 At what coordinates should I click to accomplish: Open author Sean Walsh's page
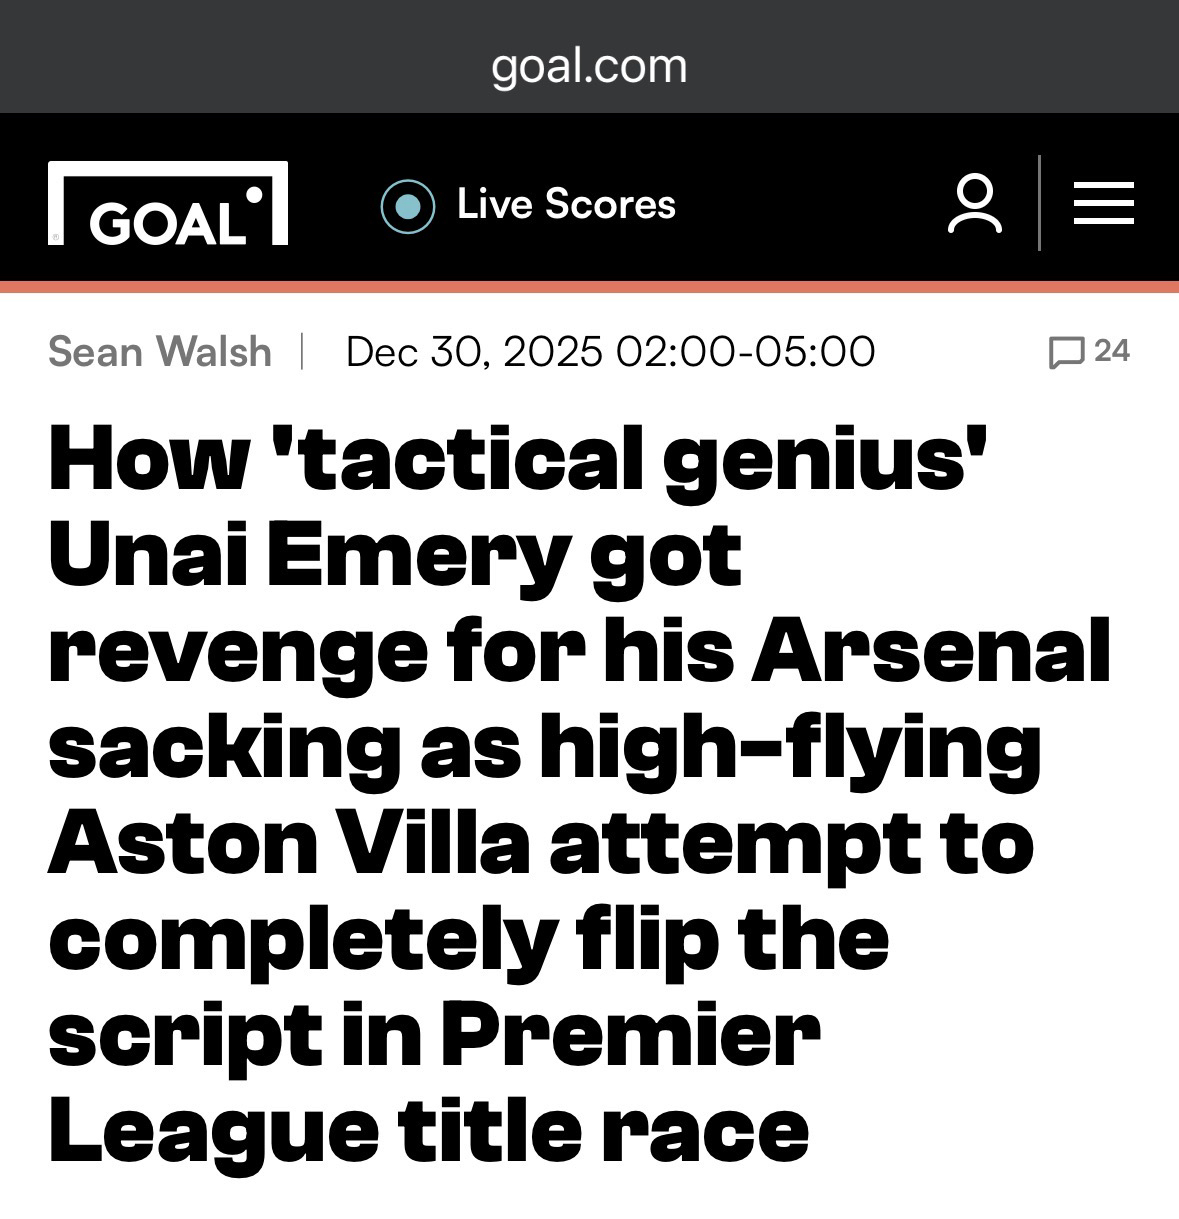pyautogui.click(x=160, y=352)
